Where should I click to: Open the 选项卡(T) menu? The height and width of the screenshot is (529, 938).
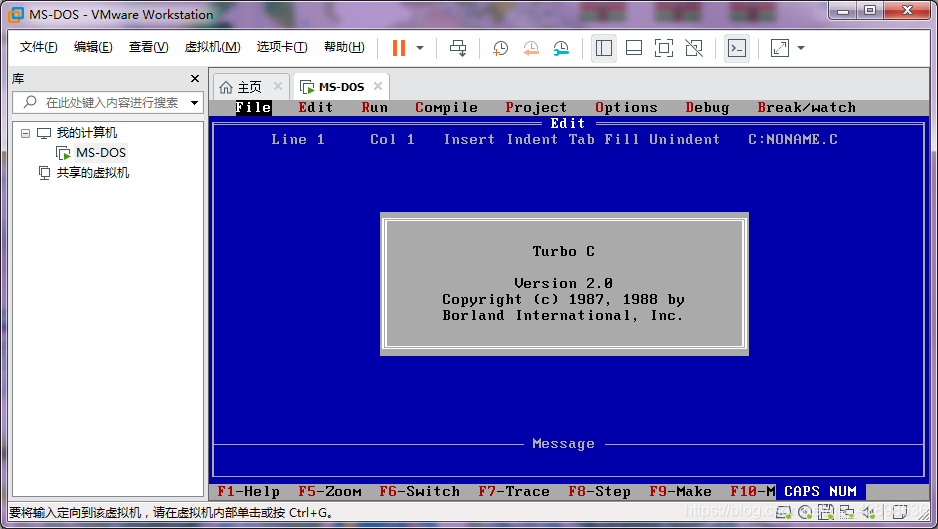282,47
